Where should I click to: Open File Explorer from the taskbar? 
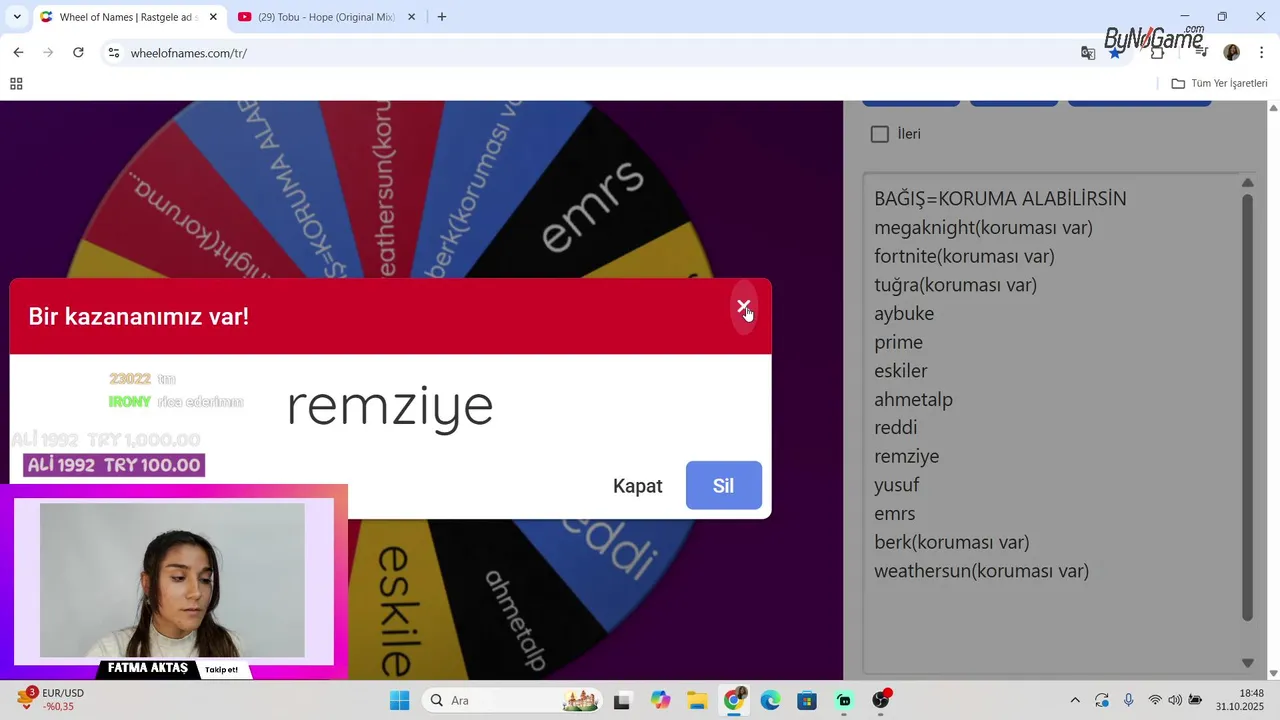(x=697, y=700)
